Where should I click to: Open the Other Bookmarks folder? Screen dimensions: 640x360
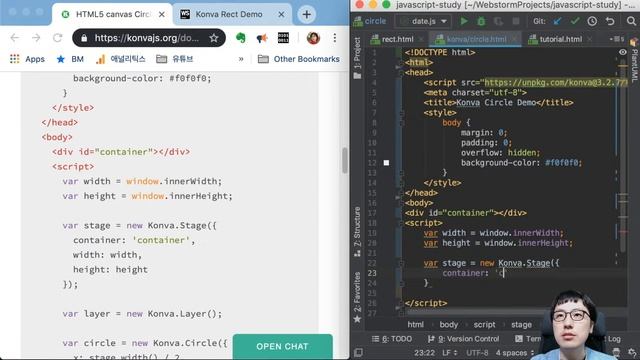pos(299,59)
